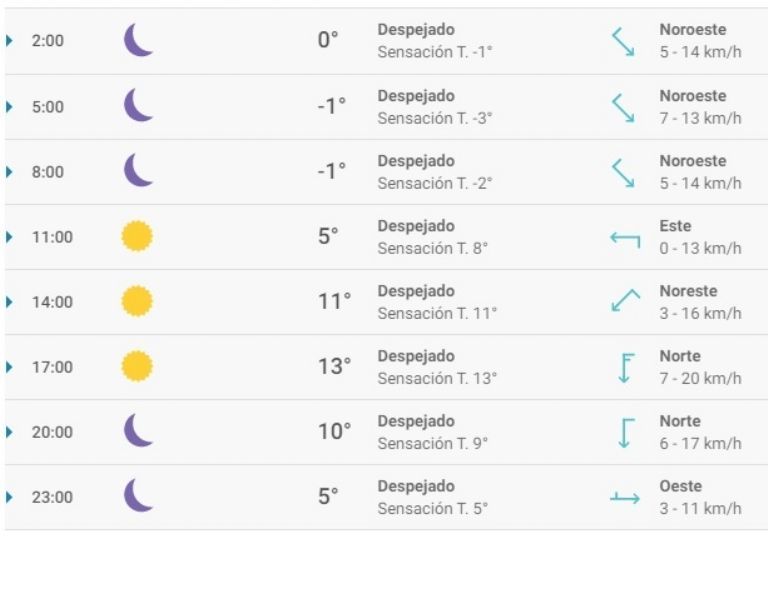Expand the 2:00 forecast row arrow
The width and height of the screenshot is (768, 598).
10,41
